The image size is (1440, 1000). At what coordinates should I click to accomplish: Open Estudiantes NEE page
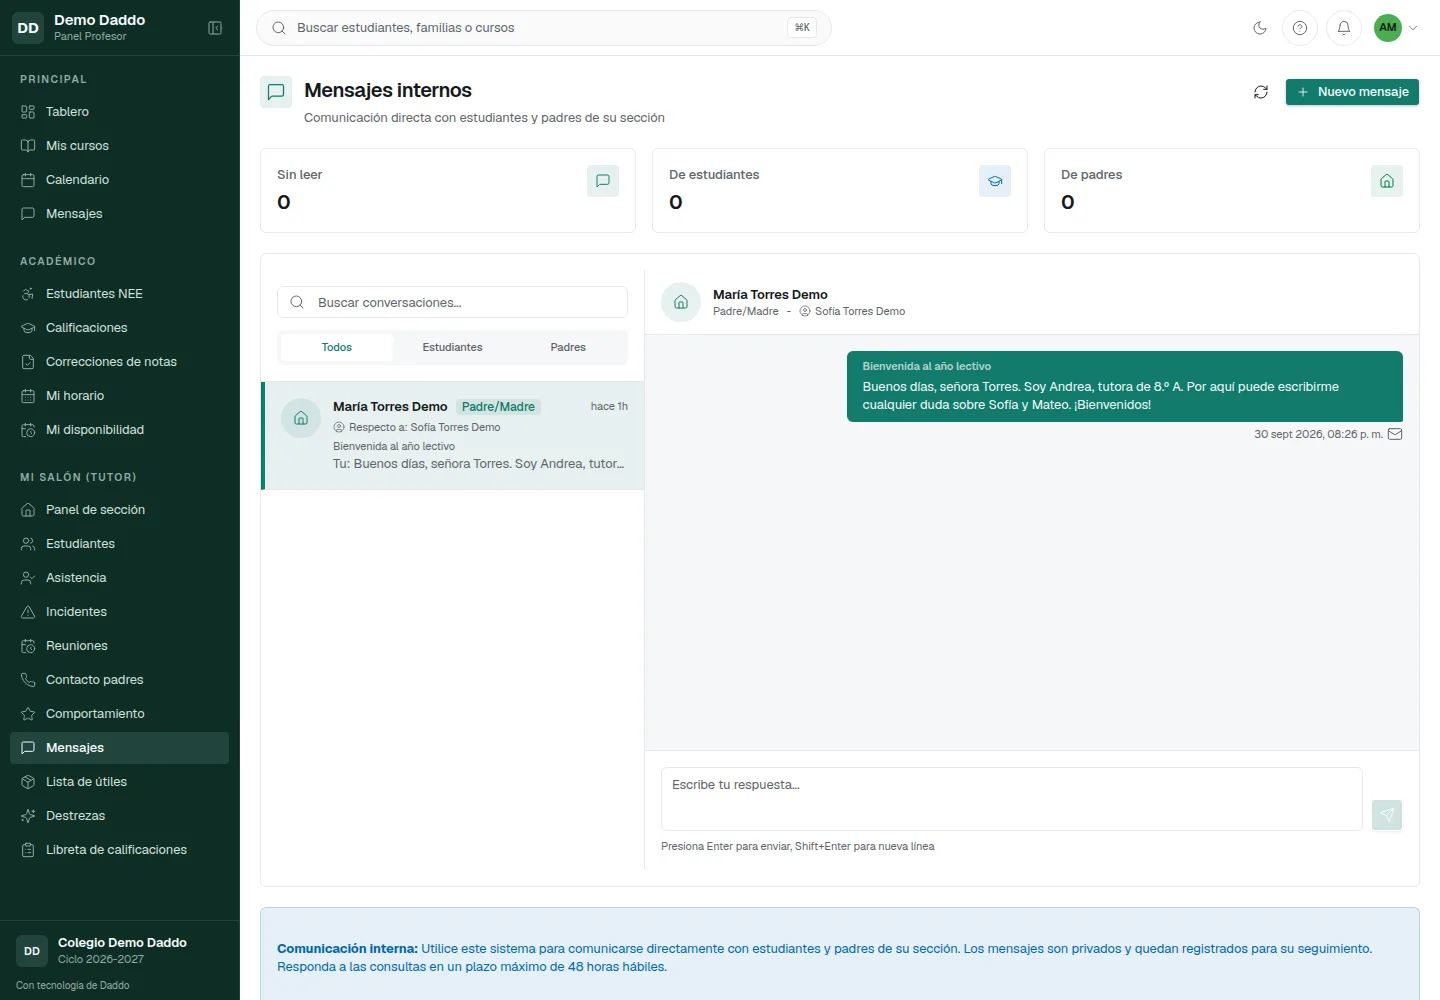click(120, 294)
